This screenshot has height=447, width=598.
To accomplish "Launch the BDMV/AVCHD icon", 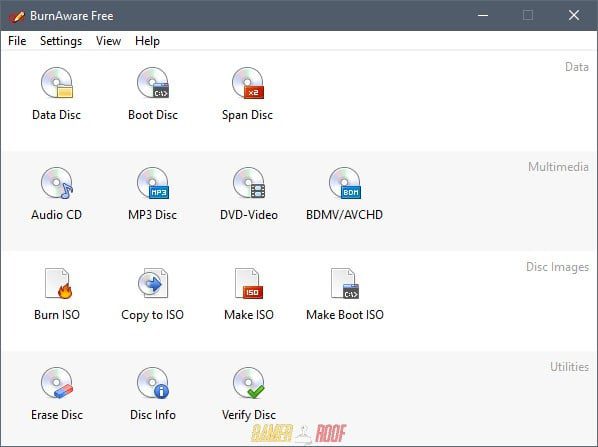I will coord(345,183).
